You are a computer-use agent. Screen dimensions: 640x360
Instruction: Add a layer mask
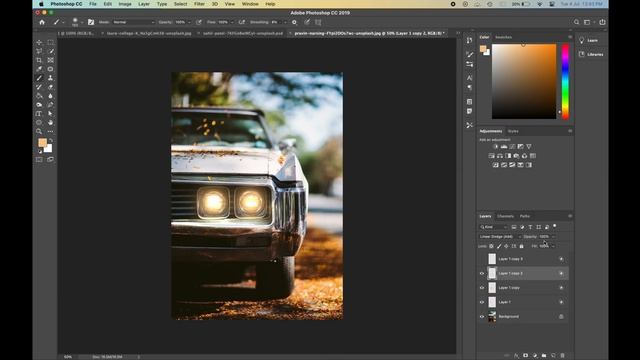tap(525, 356)
